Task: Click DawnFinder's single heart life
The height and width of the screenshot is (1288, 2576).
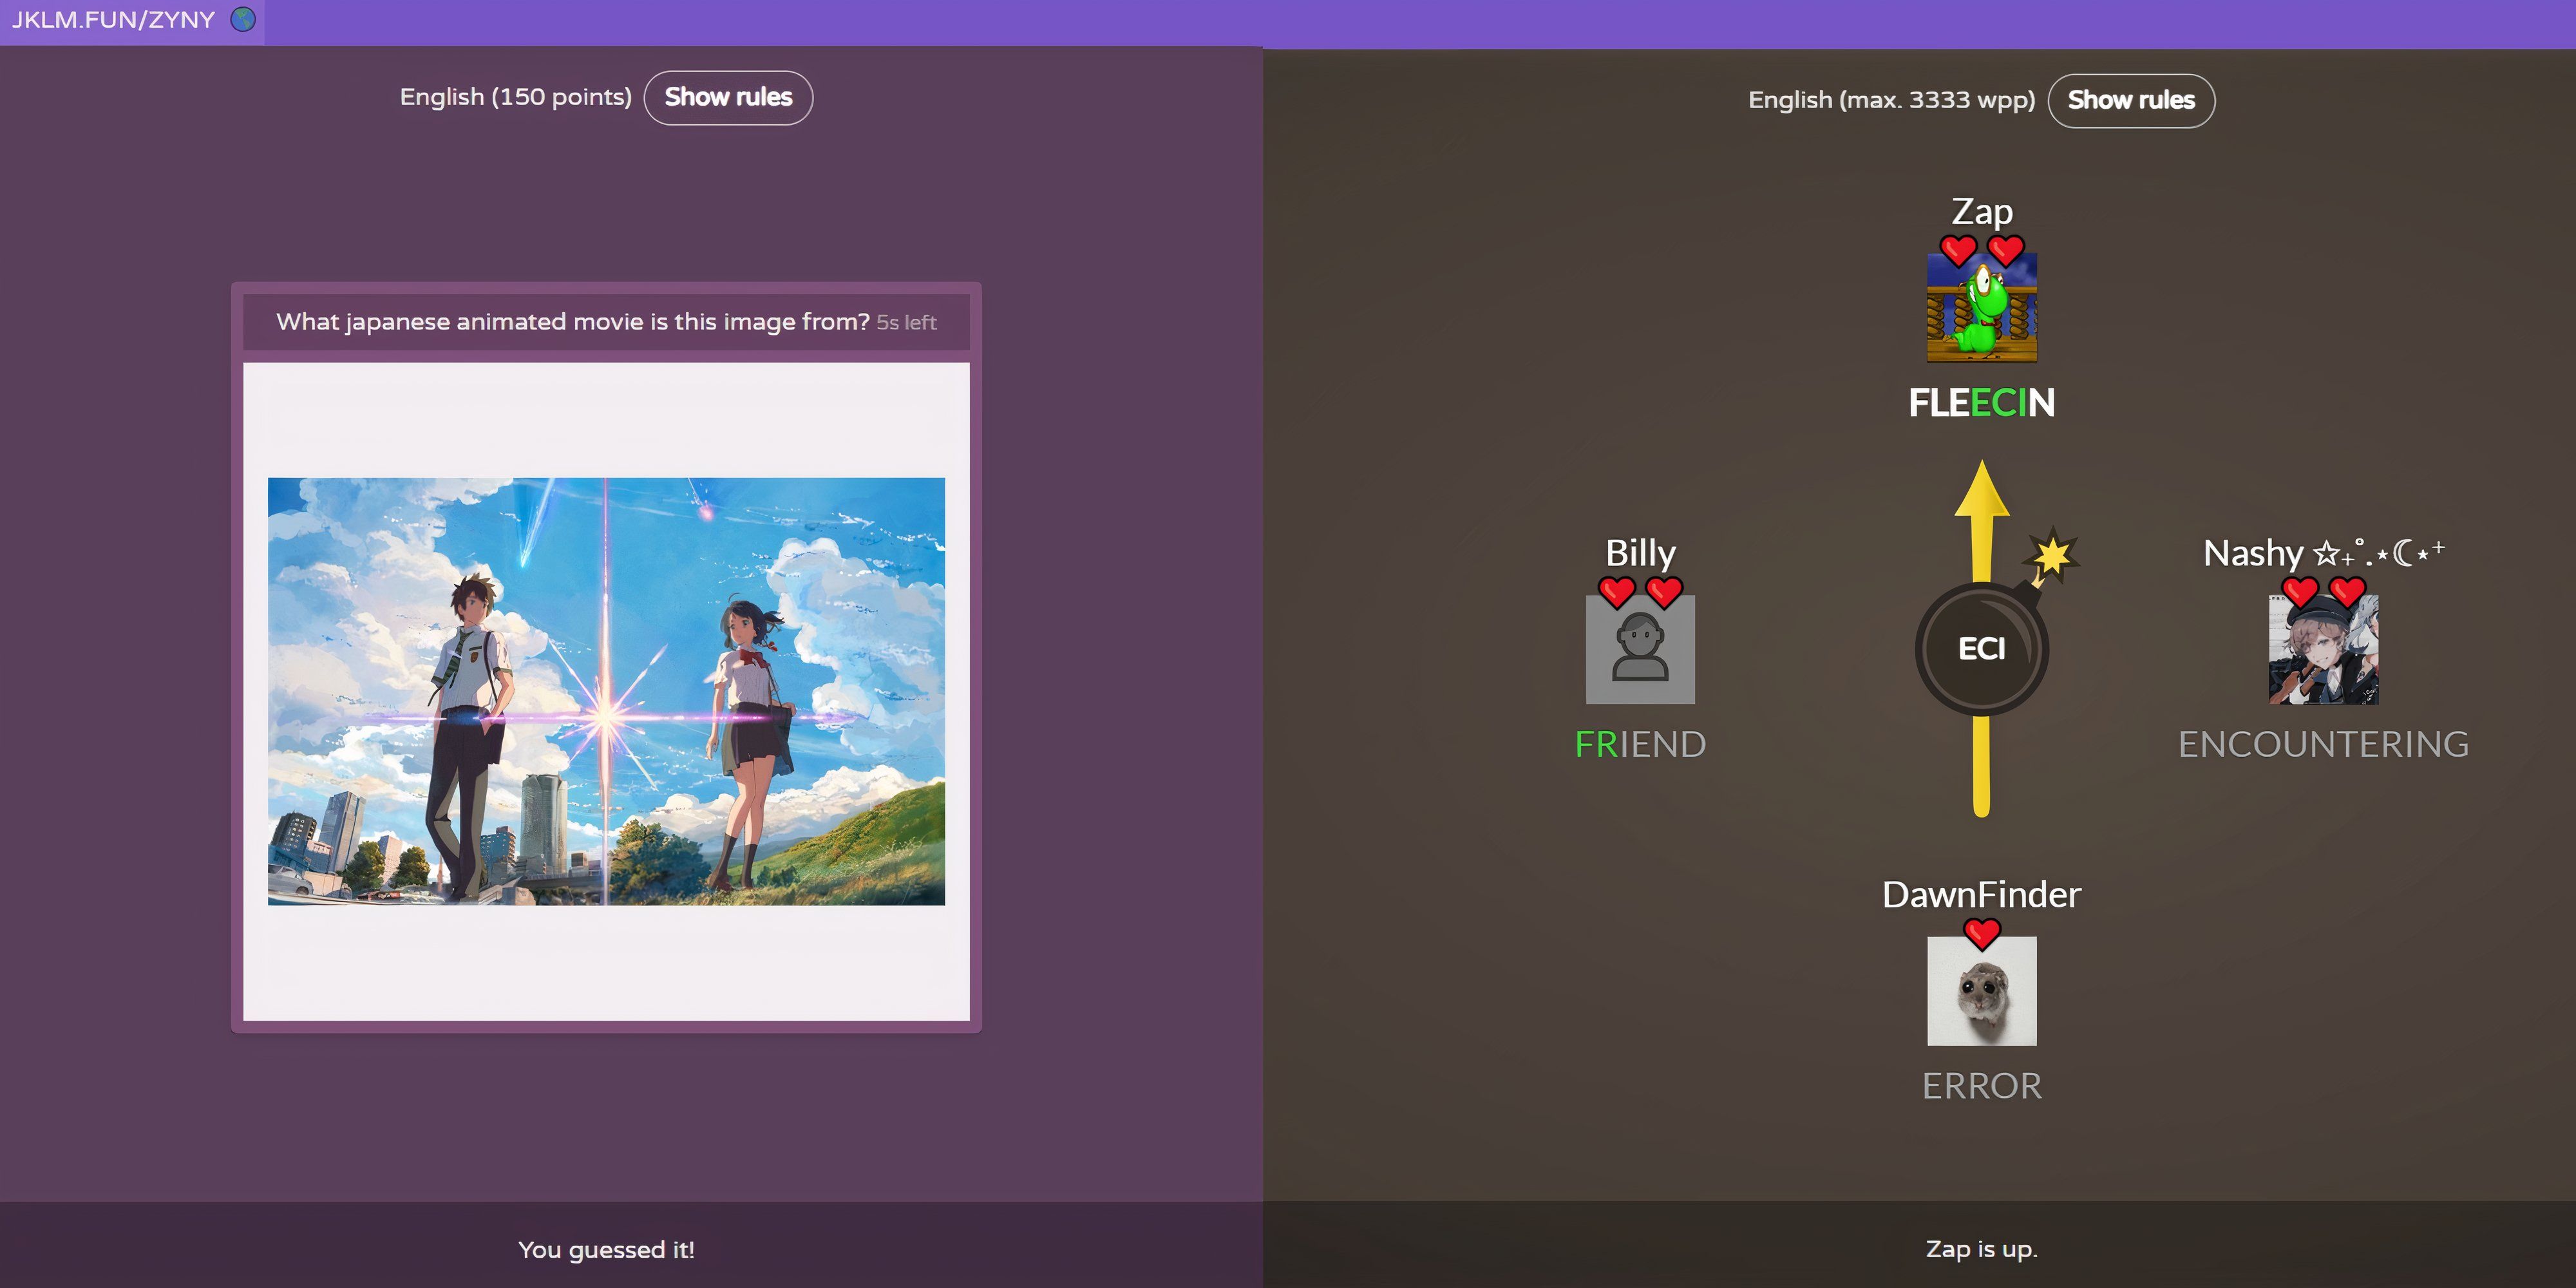Action: tap(1982, 934)
